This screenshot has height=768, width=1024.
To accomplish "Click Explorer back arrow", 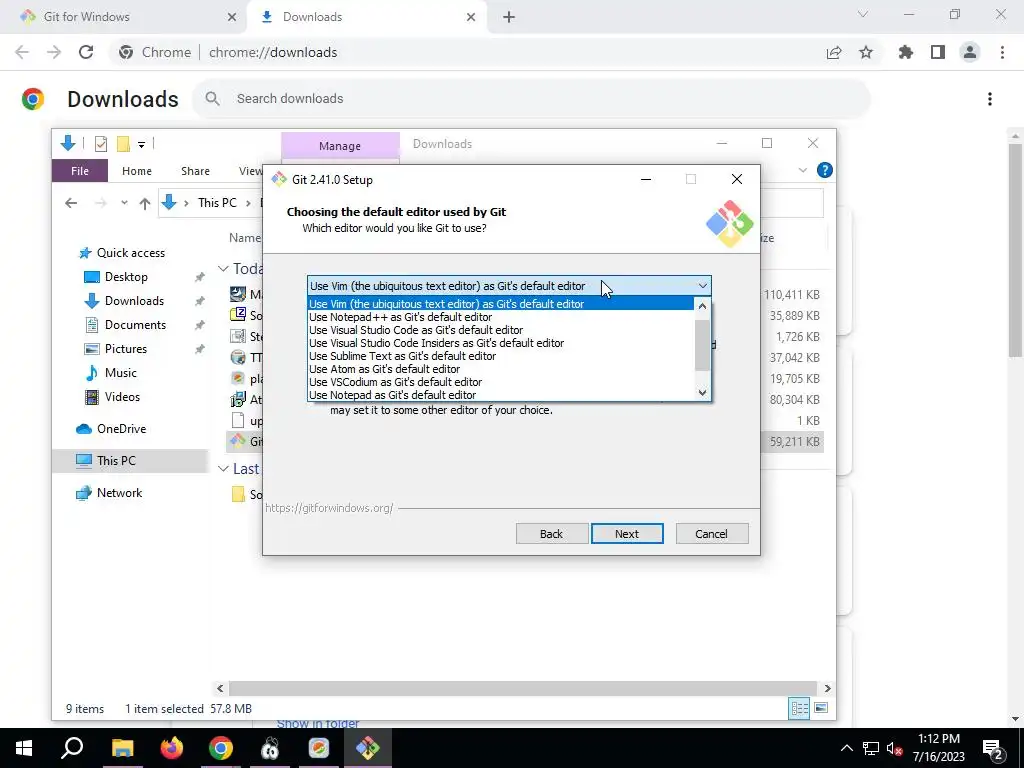I will pyautogui.click(x=71, y=203).
